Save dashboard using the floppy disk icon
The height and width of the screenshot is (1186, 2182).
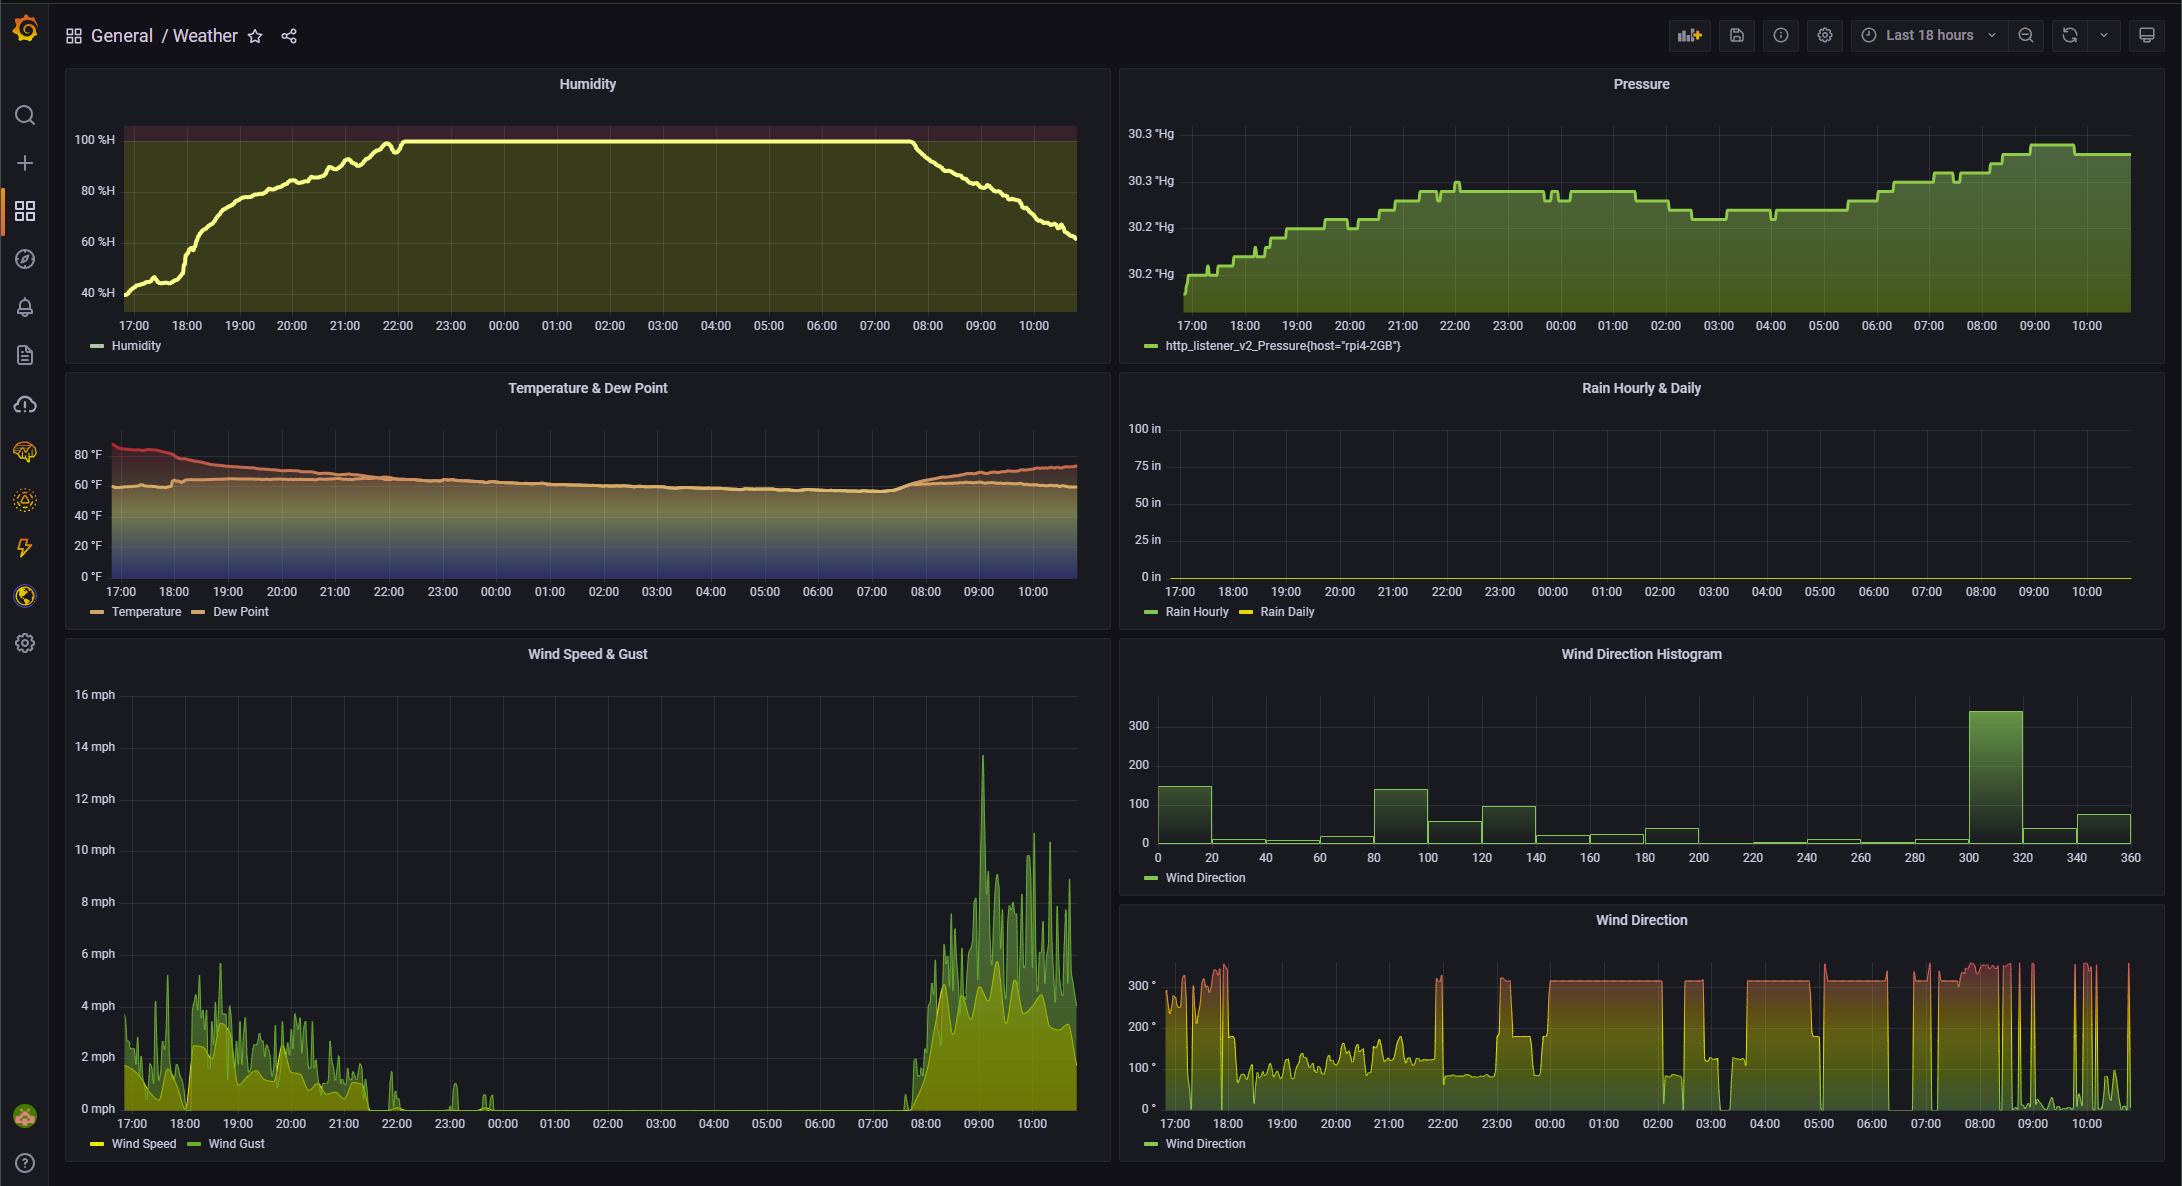click(1737, 35)
